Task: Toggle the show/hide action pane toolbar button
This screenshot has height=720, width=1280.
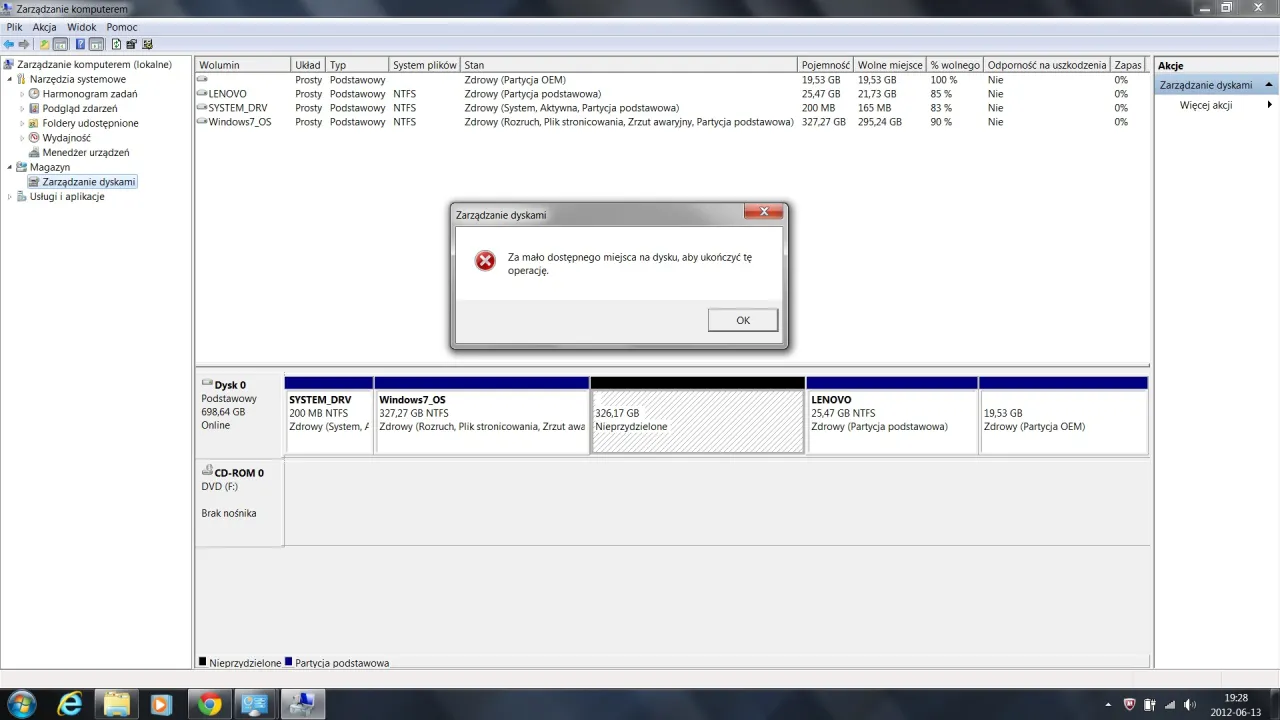Action: pos(97,44)
